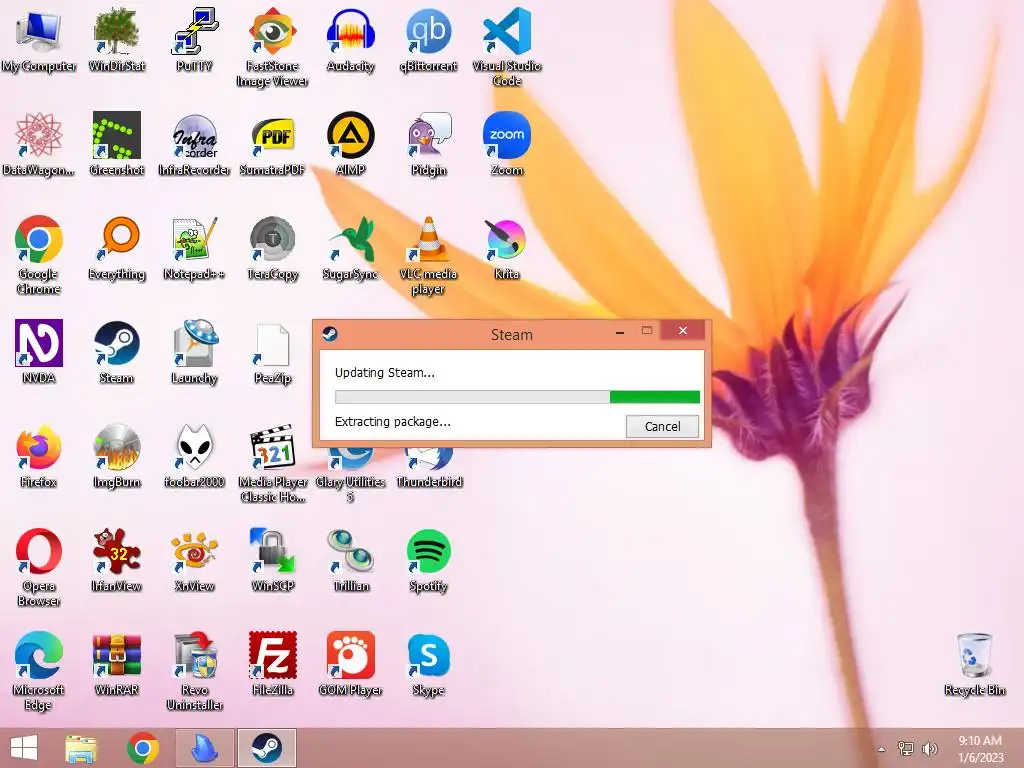Select the WinDirStat shortcut
The image size is (1024, 768).
tap(116, 40)
